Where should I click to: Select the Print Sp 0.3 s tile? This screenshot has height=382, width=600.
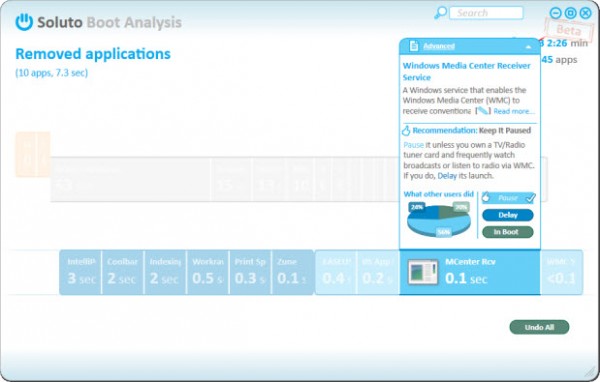[250, 272]
